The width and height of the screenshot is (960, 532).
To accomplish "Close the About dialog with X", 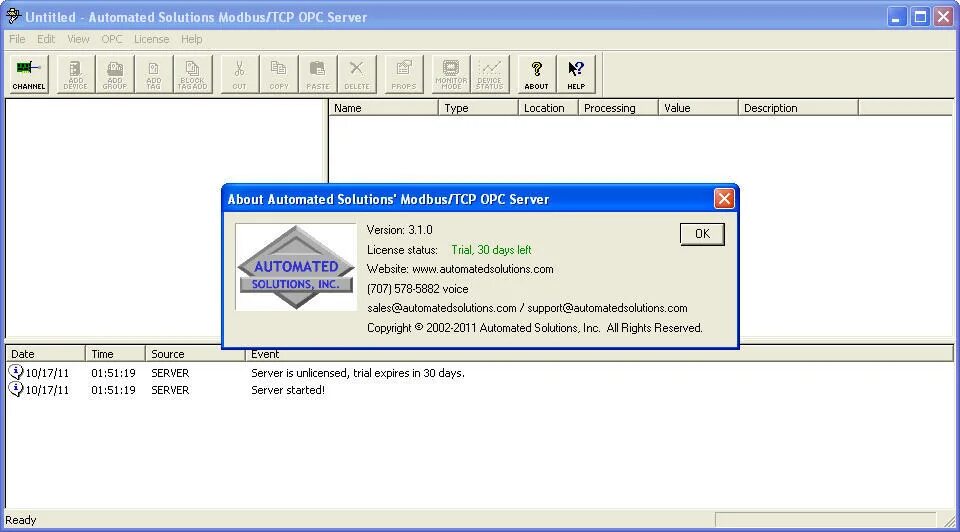I will (724, 198).
